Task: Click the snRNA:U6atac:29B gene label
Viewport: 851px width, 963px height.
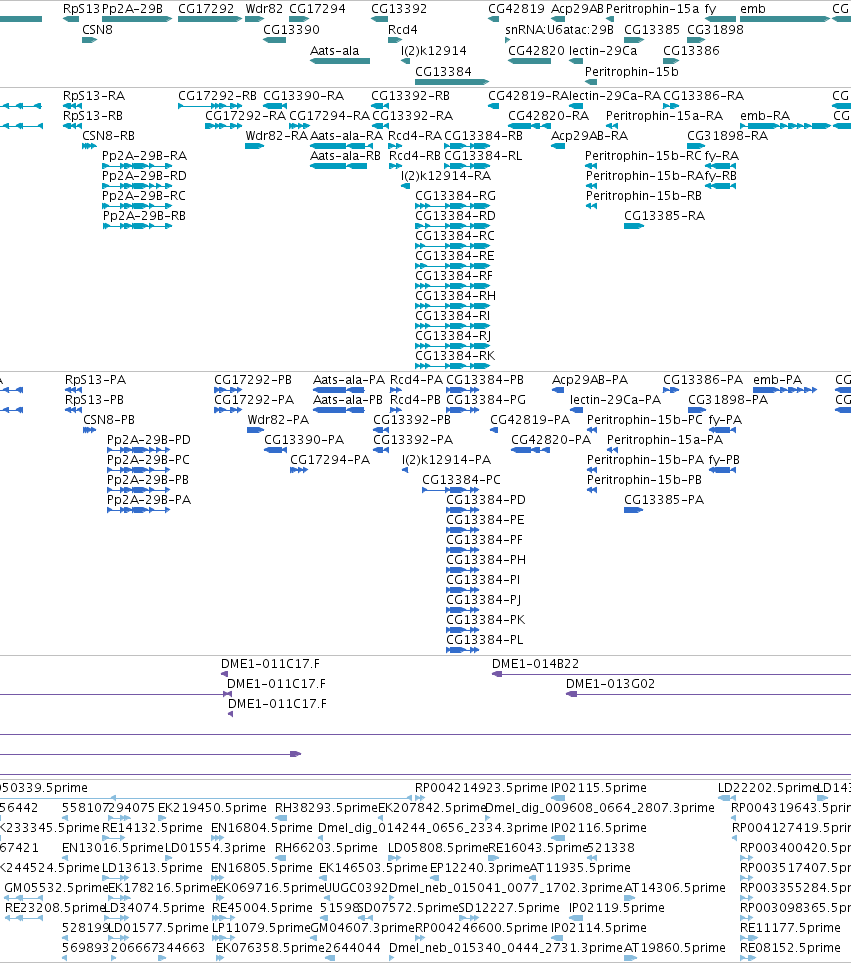Action: click(559, 29)
